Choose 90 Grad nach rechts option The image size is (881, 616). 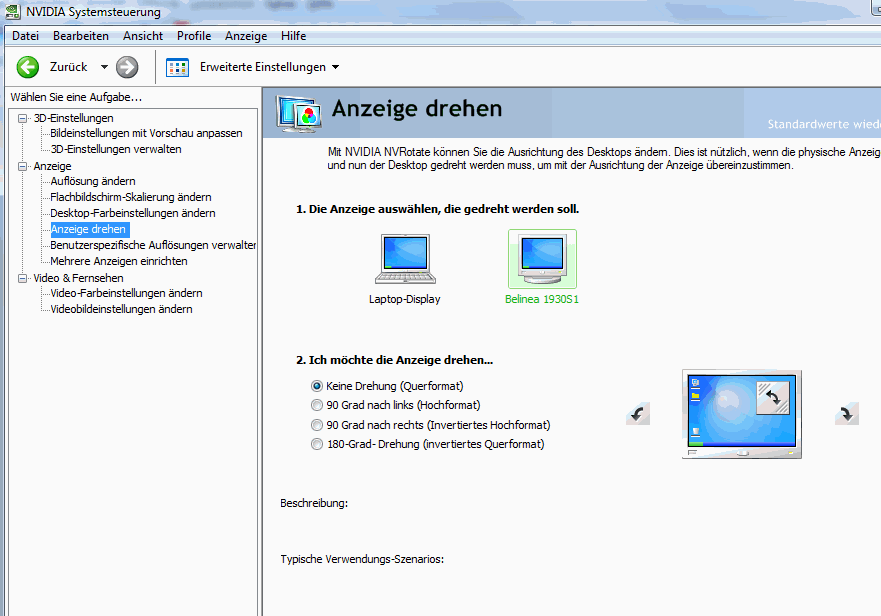pos(317,425)
